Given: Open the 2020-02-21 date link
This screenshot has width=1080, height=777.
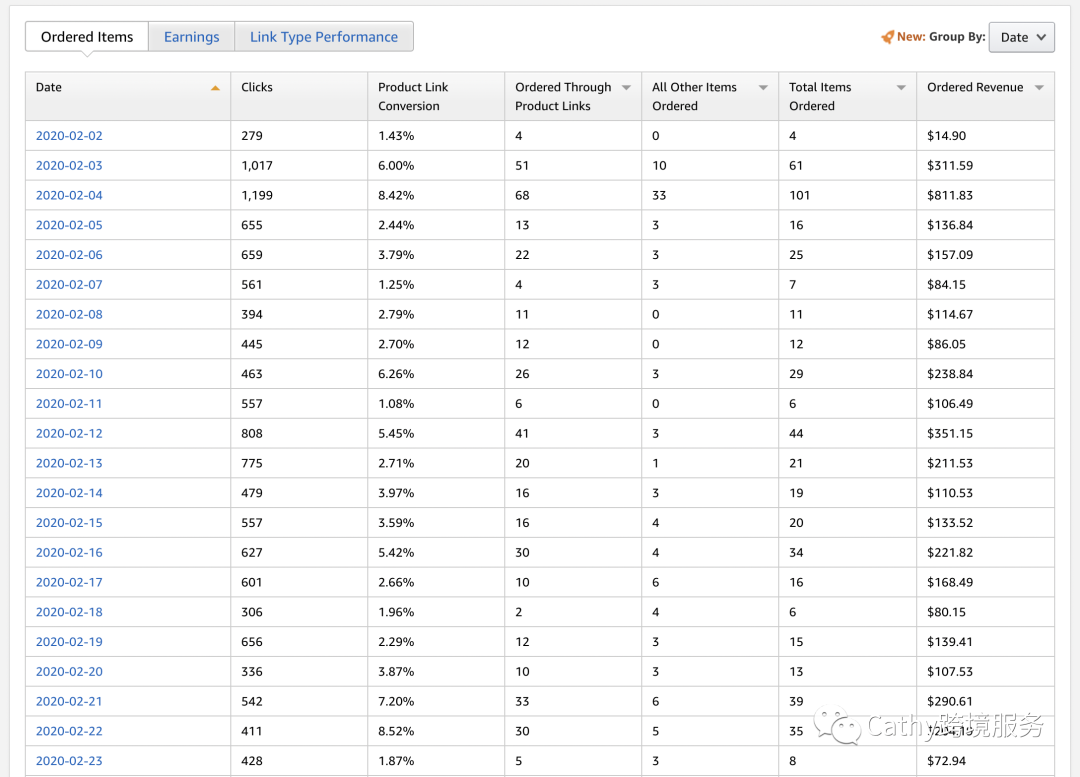Looking at the screenshot, I should pyautogui.click(x=69, y=701).
